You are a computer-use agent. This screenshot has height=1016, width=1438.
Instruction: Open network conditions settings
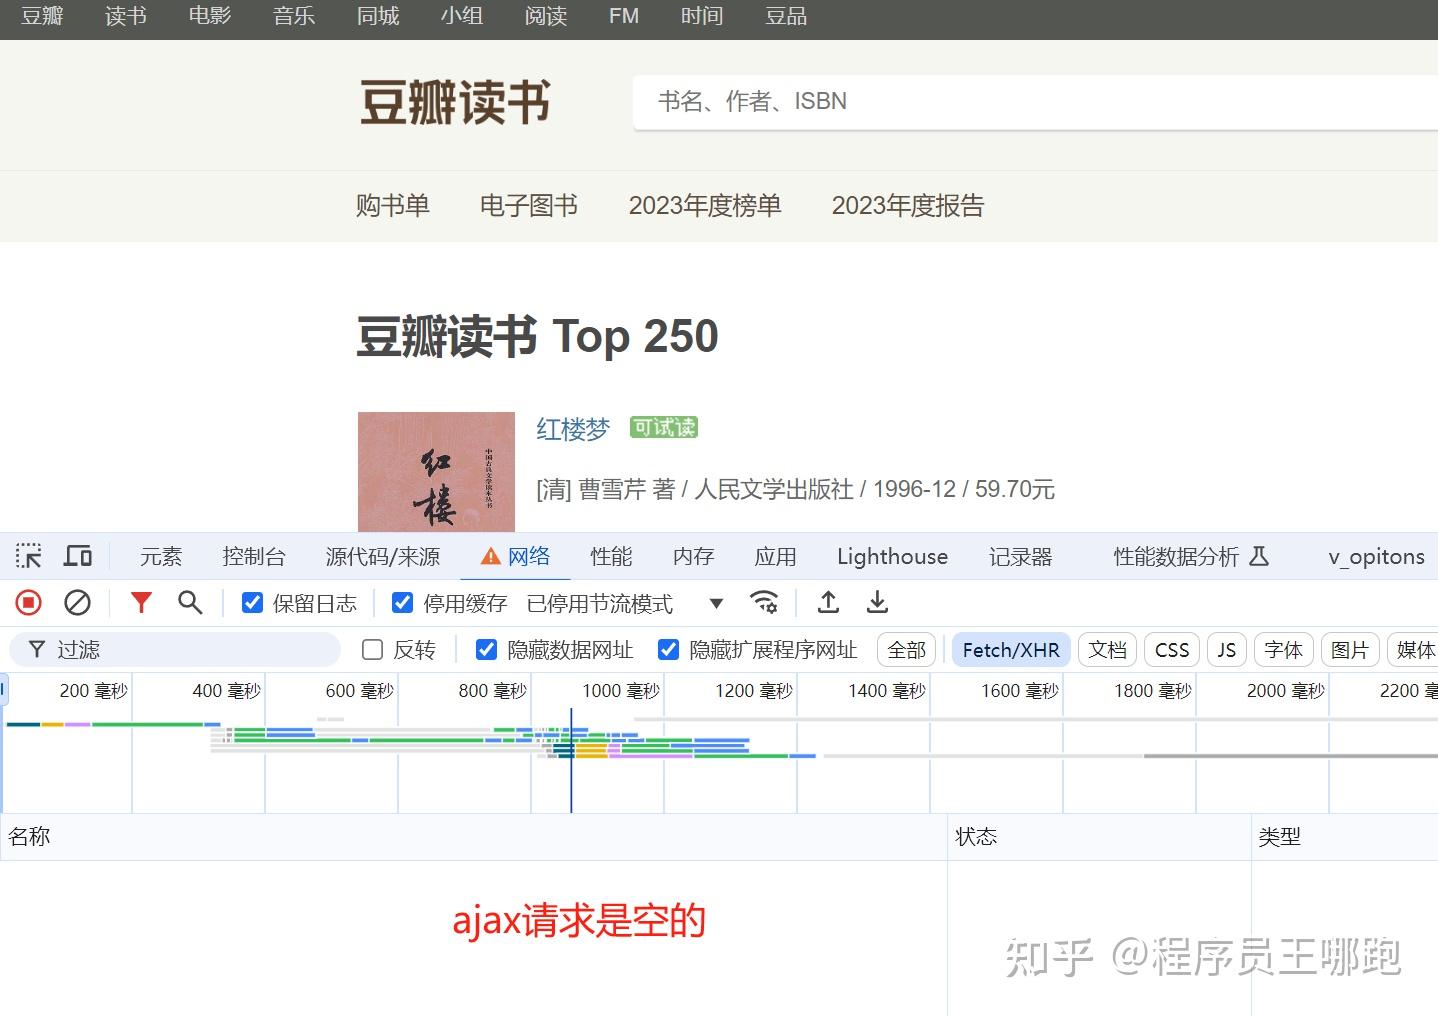pos(765,602)
